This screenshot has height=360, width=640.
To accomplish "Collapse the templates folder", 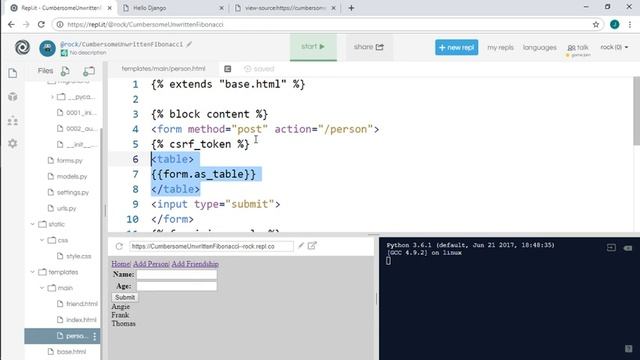I will (x=33, y=272).
